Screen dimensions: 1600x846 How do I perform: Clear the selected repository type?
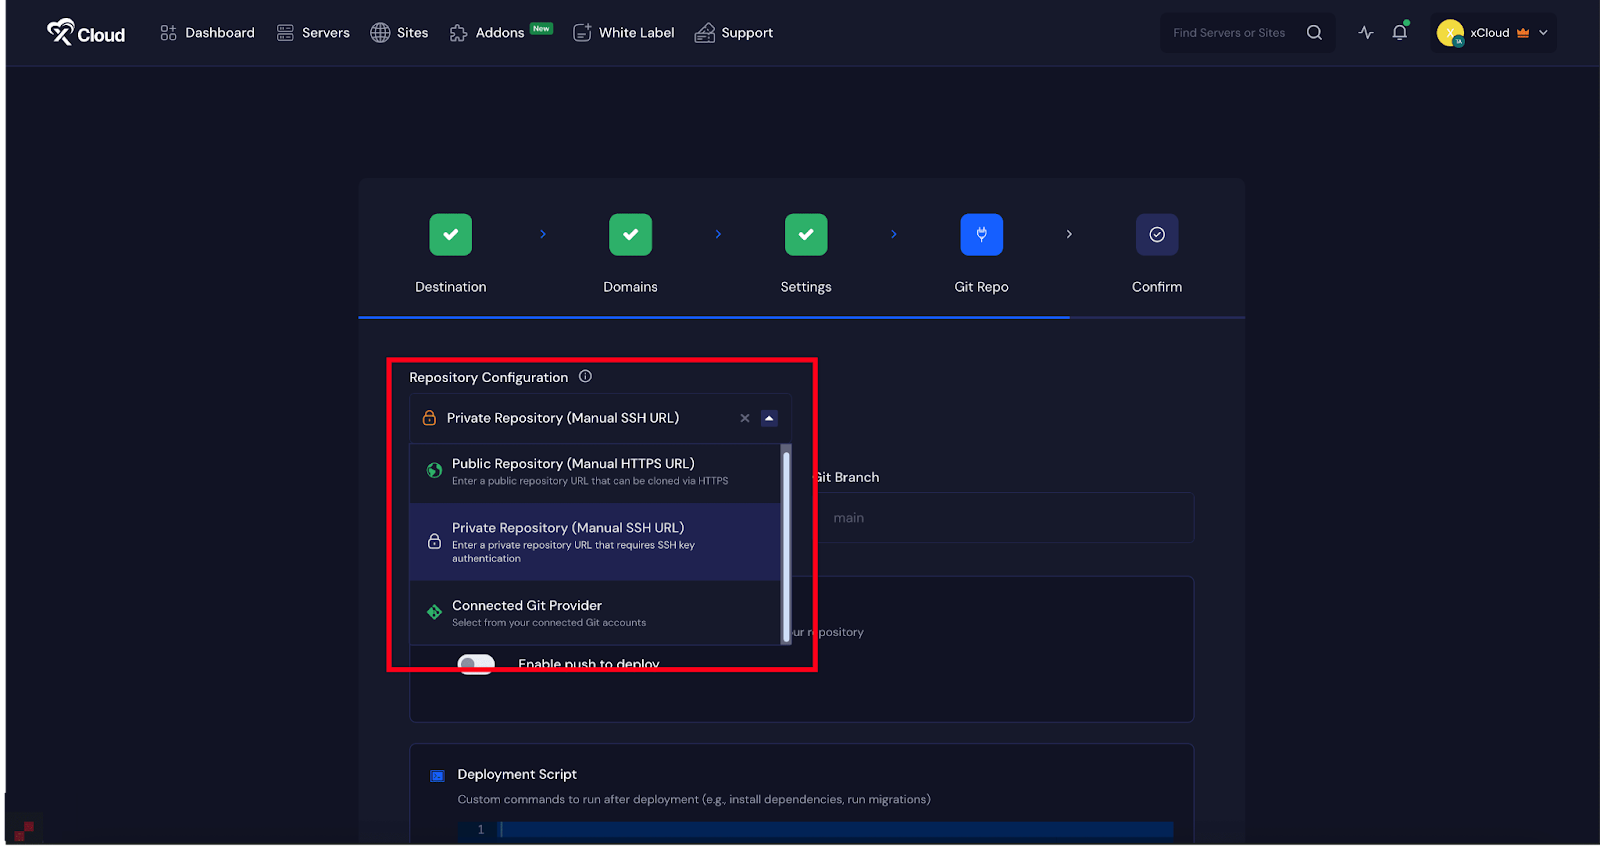[745, 418]
